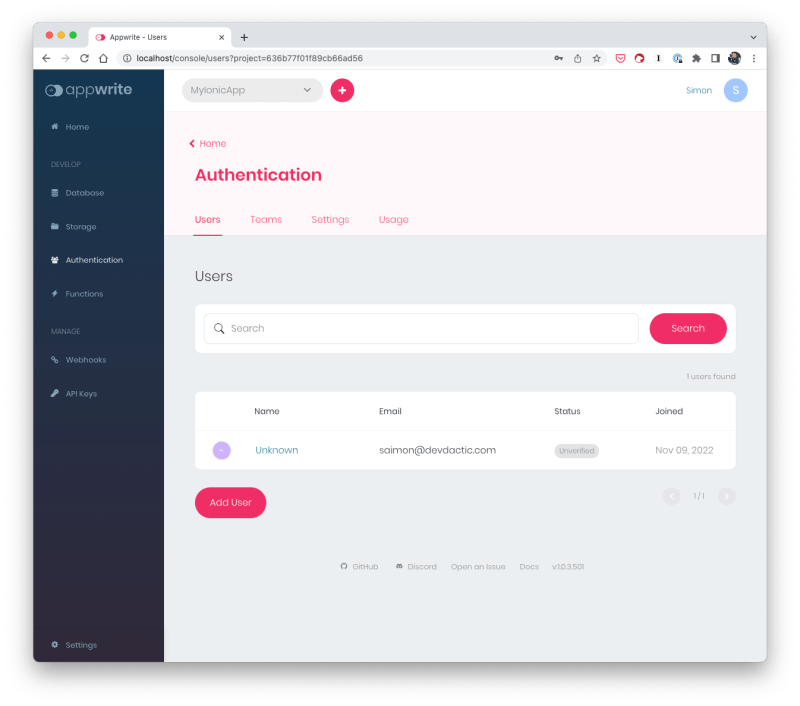
Task: Open the browser profile menu
Action: click(x=734, y=58)
